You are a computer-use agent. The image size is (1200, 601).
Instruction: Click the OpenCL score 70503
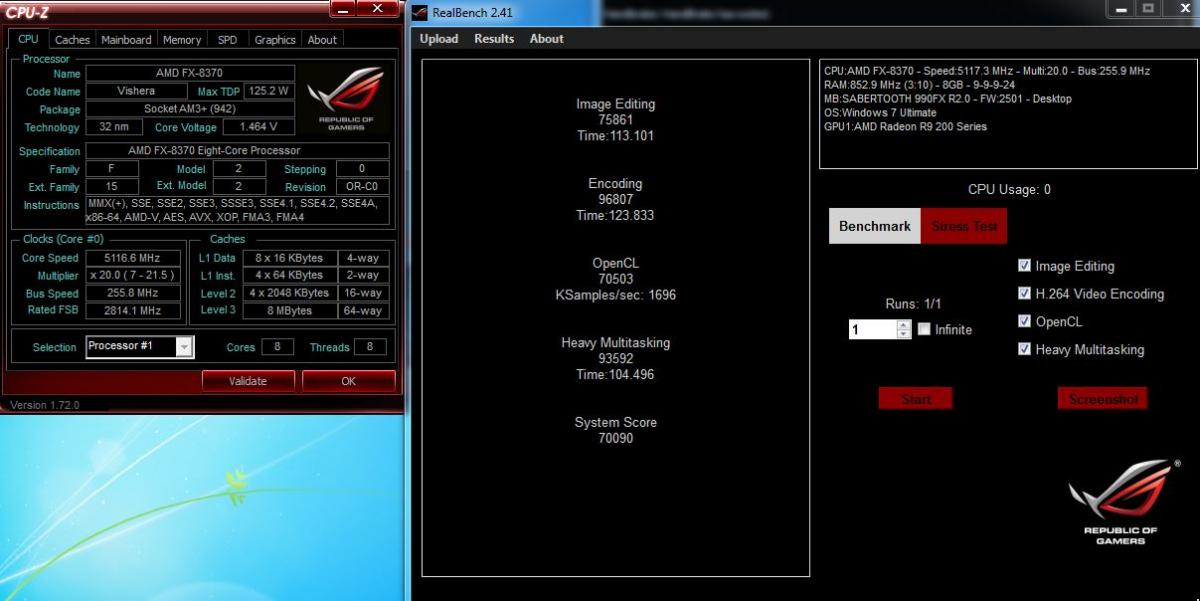616,279
